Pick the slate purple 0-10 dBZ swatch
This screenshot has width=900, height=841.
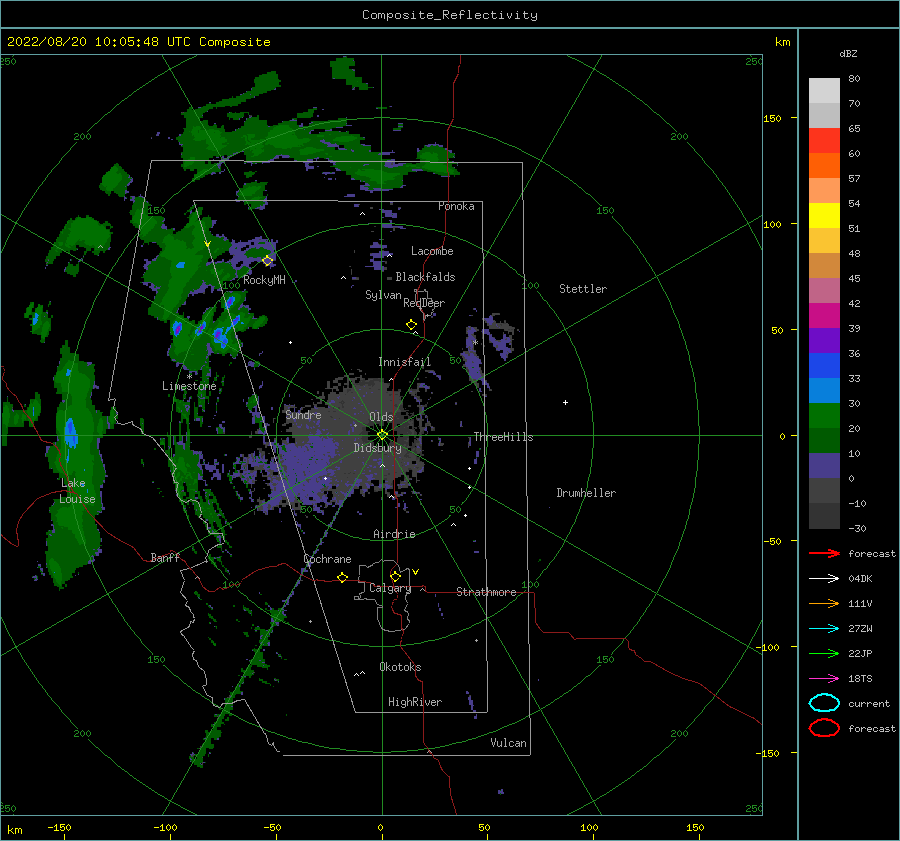click(x=824, y=466)
